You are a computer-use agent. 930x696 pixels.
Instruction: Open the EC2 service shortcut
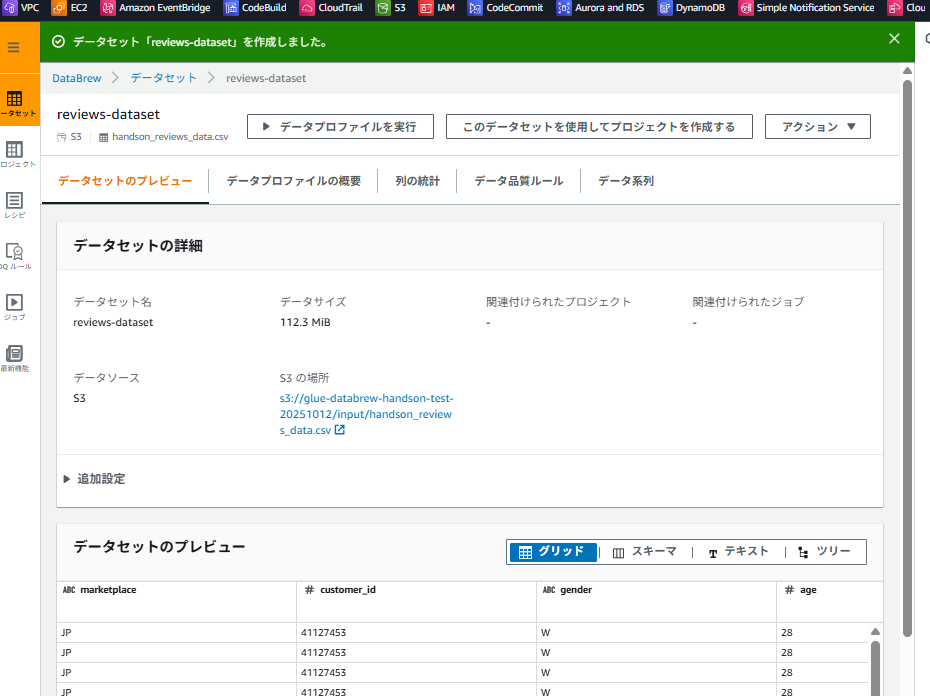pyautogui.click(x=69, y=8)
